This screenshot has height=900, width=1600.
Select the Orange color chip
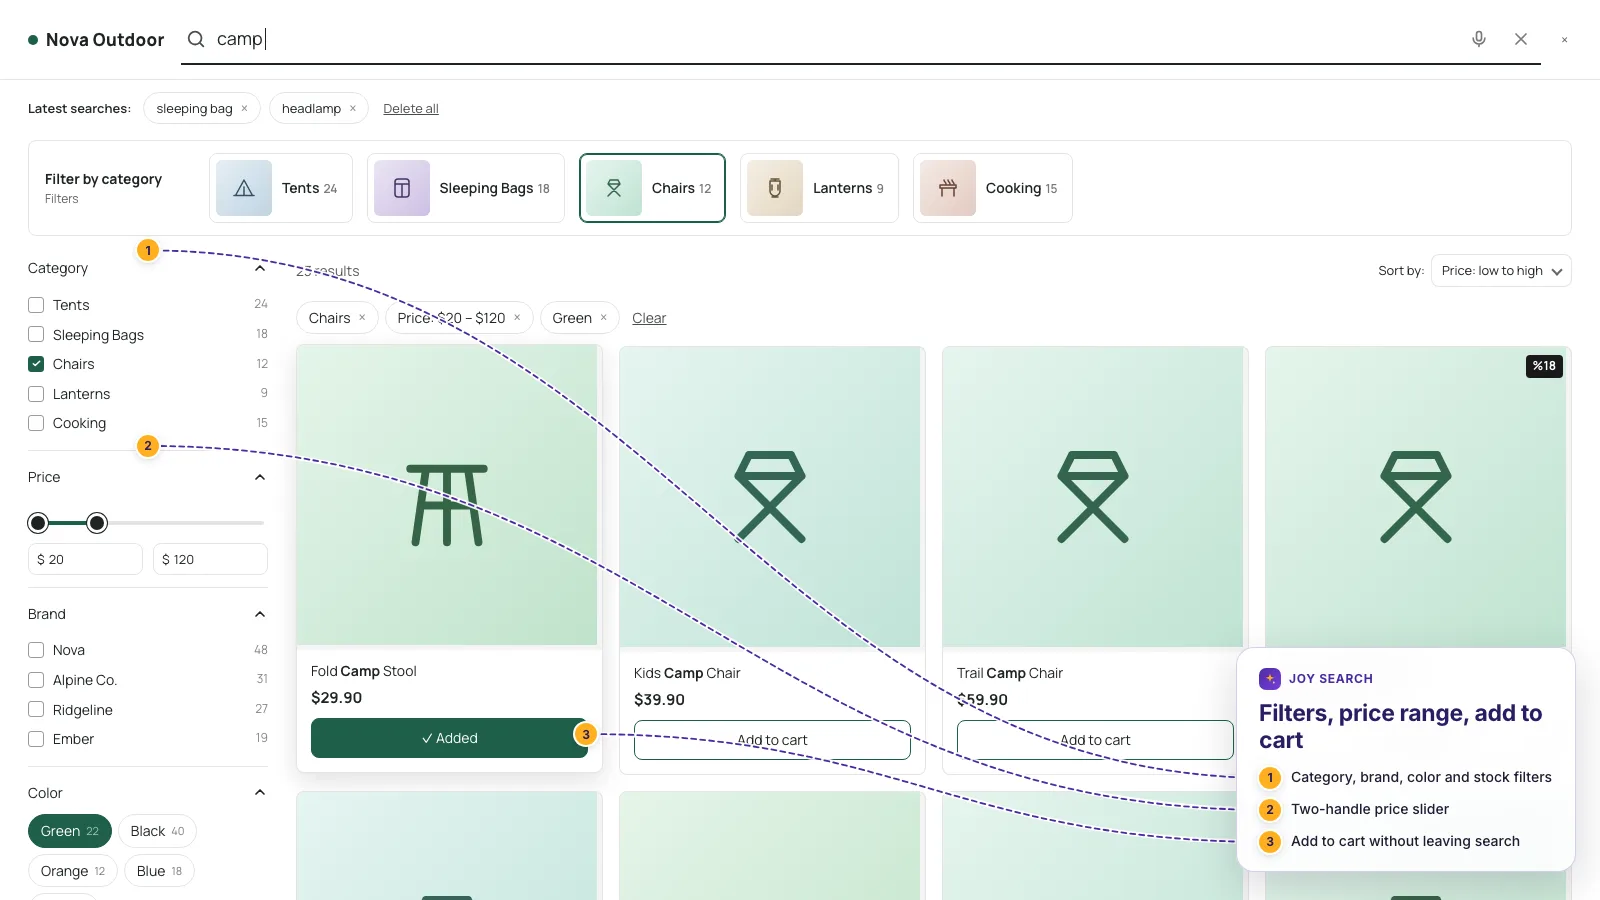pyautogui.click(x=73, y=871)
